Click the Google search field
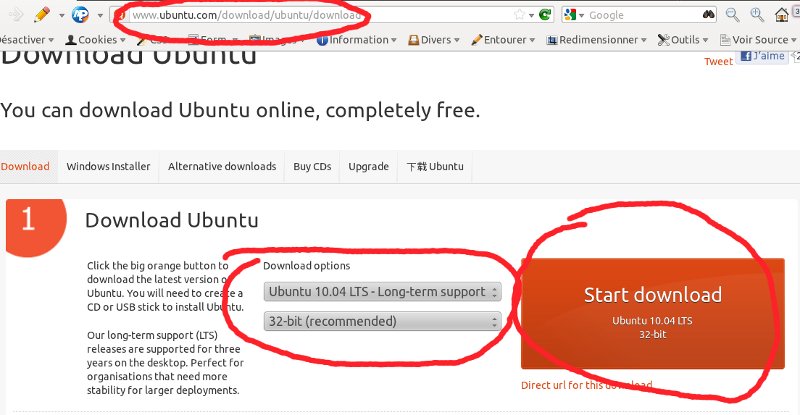 (643, 15)
